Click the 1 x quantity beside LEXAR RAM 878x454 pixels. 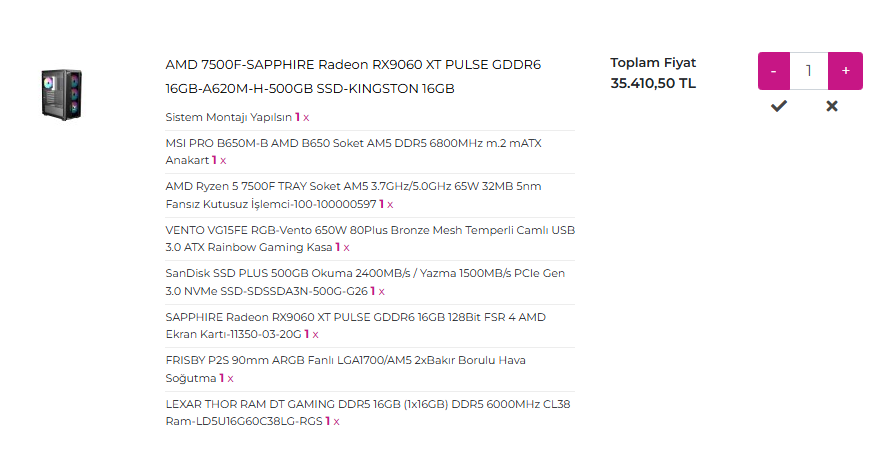[x=332, y=422]
